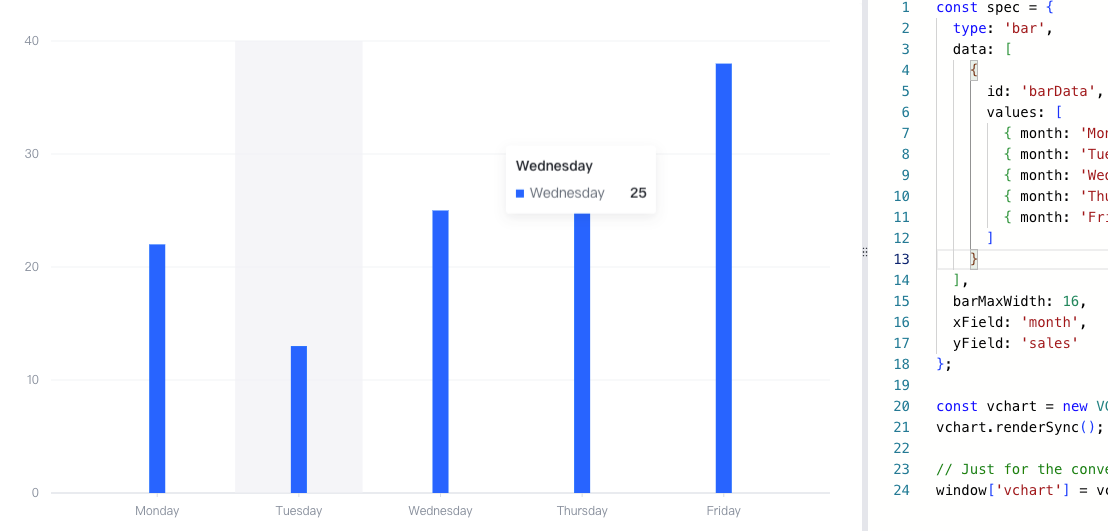Click the Thursday x-axis label
1108x531 pixels.
pyautogui.click(x=582, y=510)
